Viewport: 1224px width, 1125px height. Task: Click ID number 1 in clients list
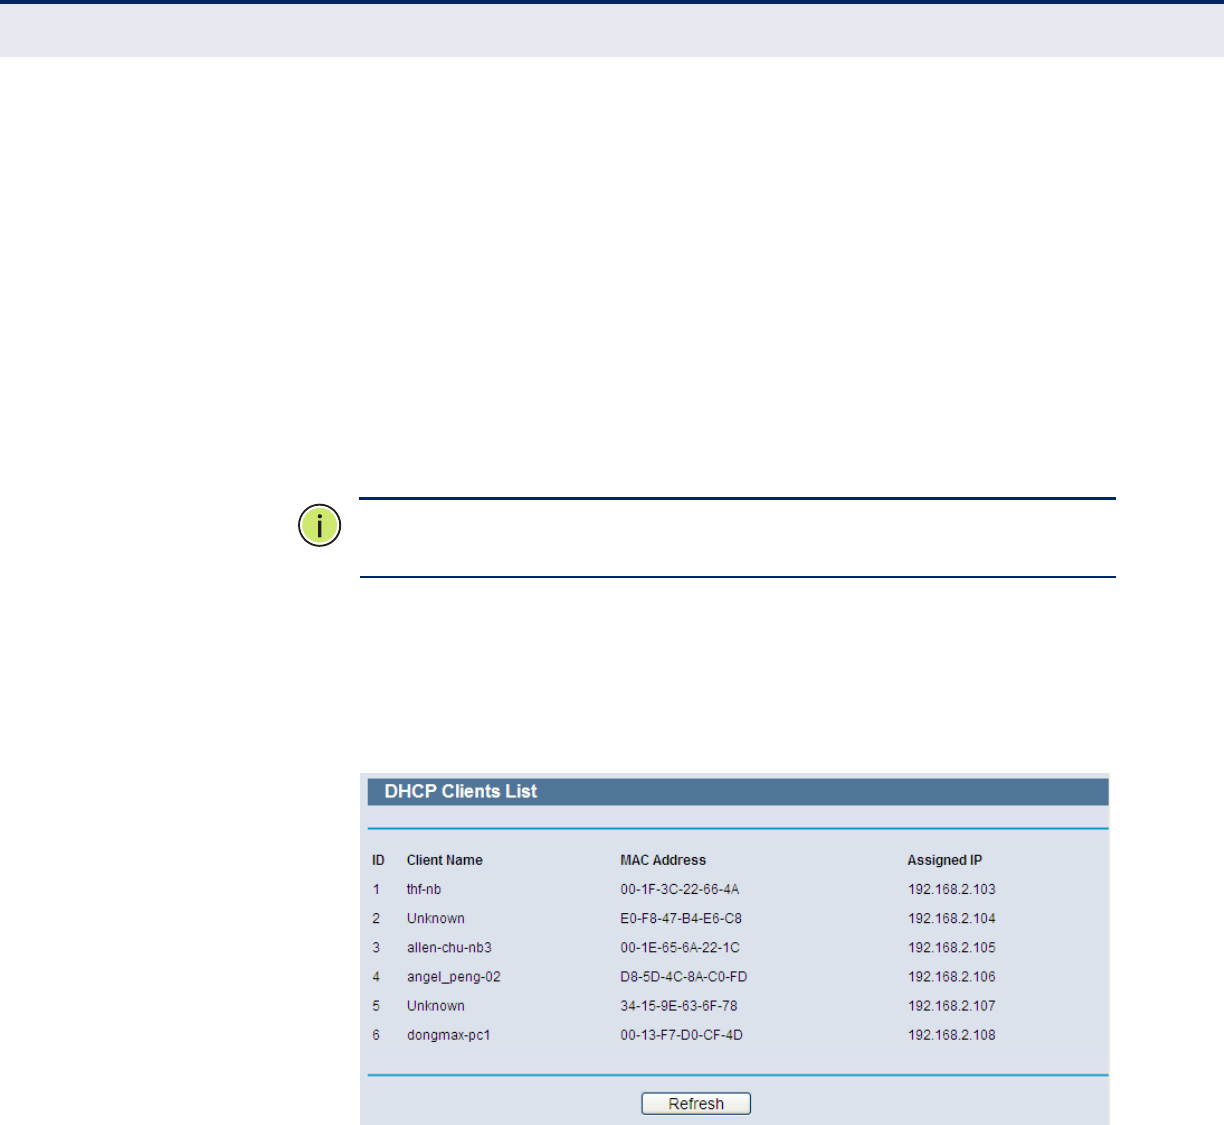click(376, 889)
